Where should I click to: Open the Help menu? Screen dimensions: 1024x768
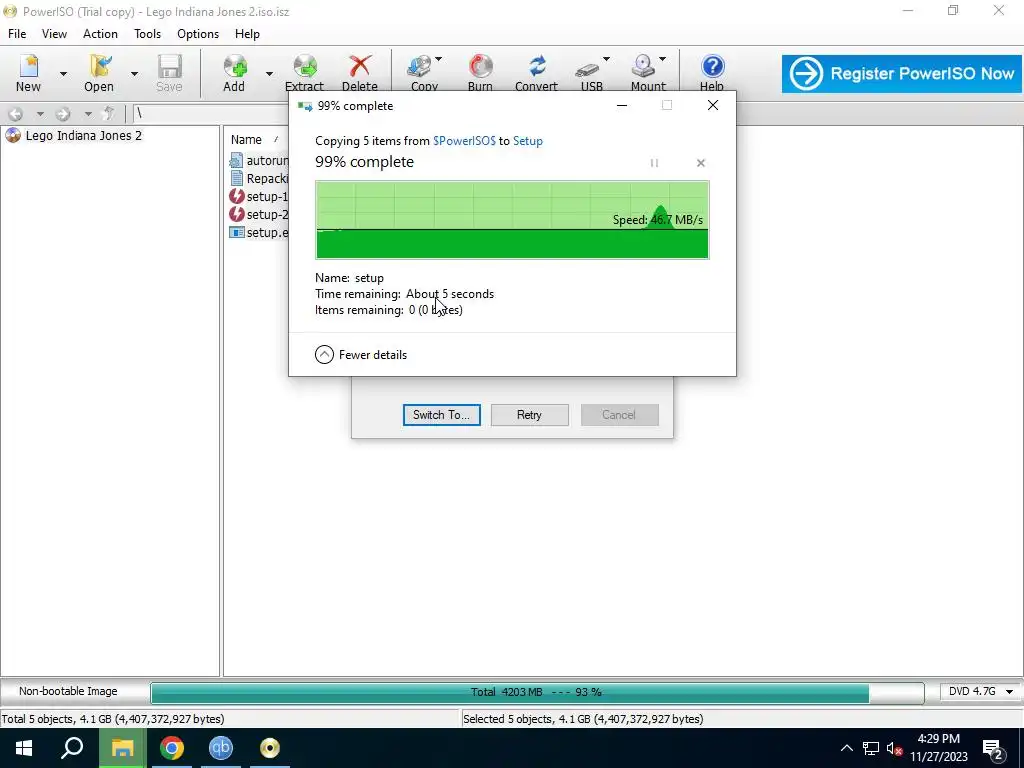point(248,34)
